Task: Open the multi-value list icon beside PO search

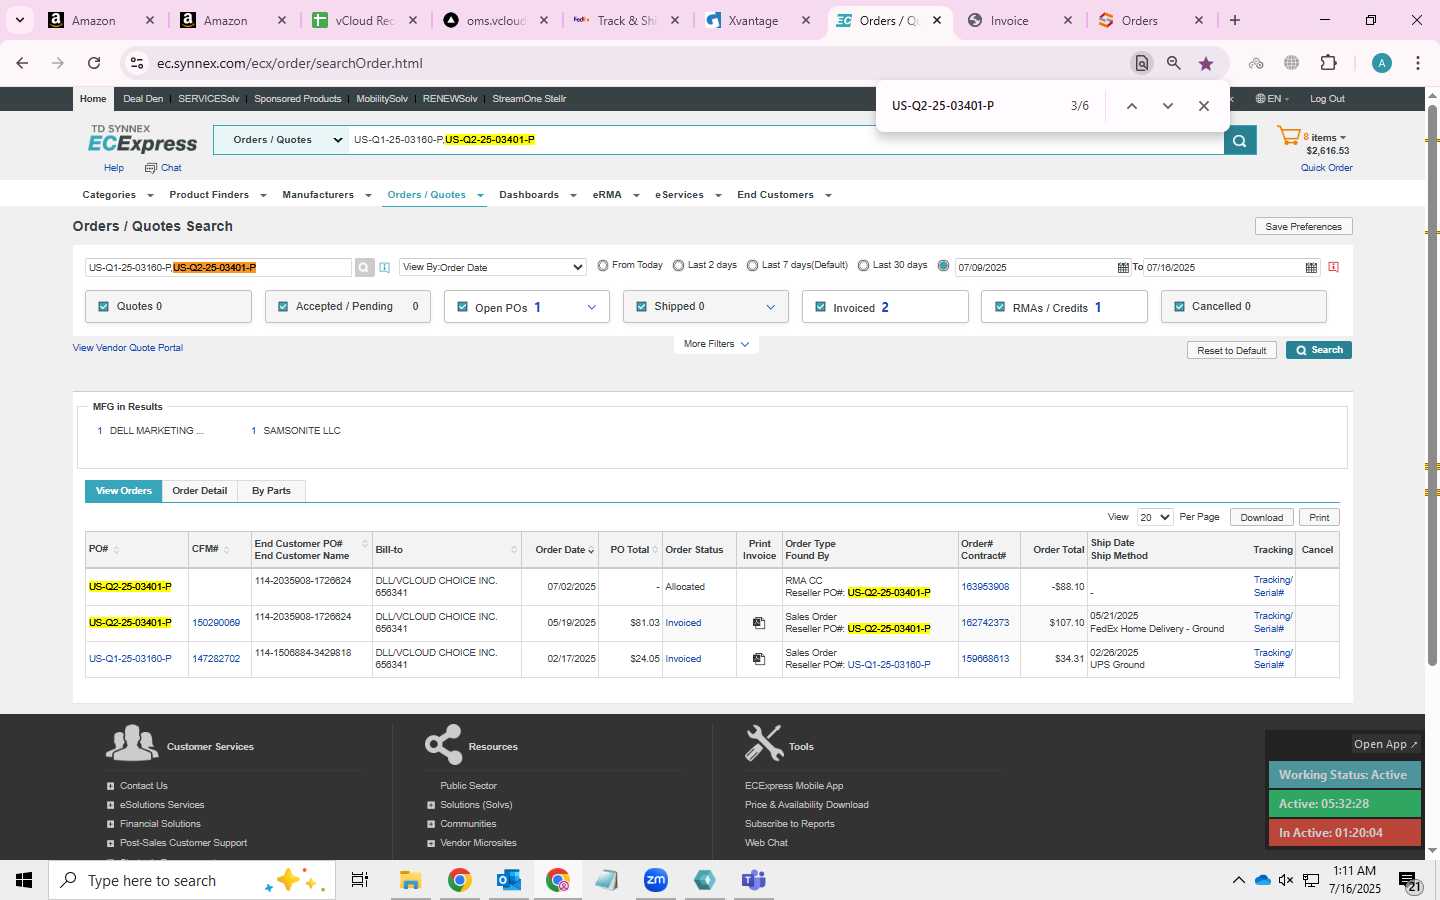Action: (384, 267)
